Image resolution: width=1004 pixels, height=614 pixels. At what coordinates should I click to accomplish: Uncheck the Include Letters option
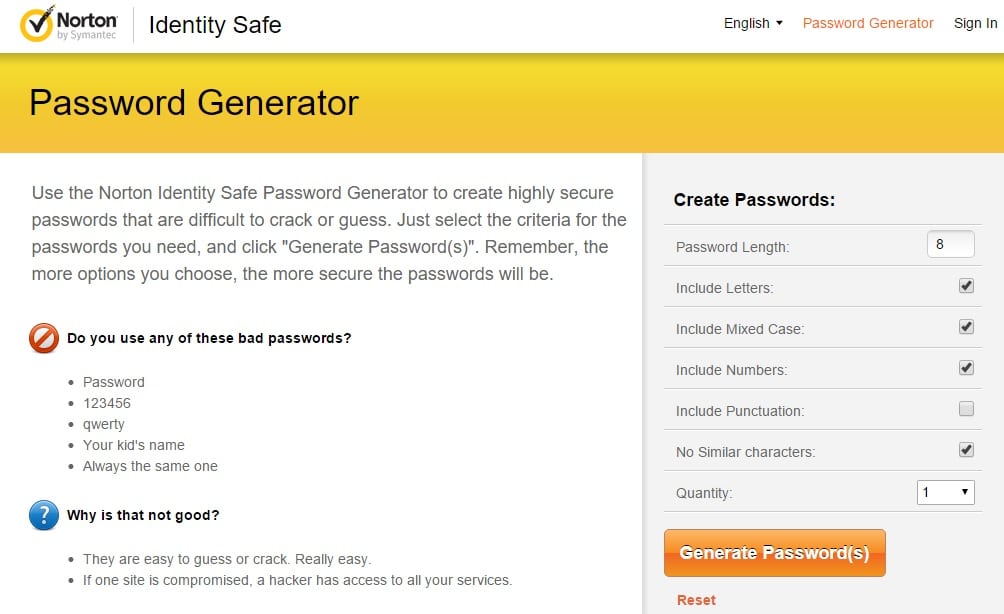966,285
